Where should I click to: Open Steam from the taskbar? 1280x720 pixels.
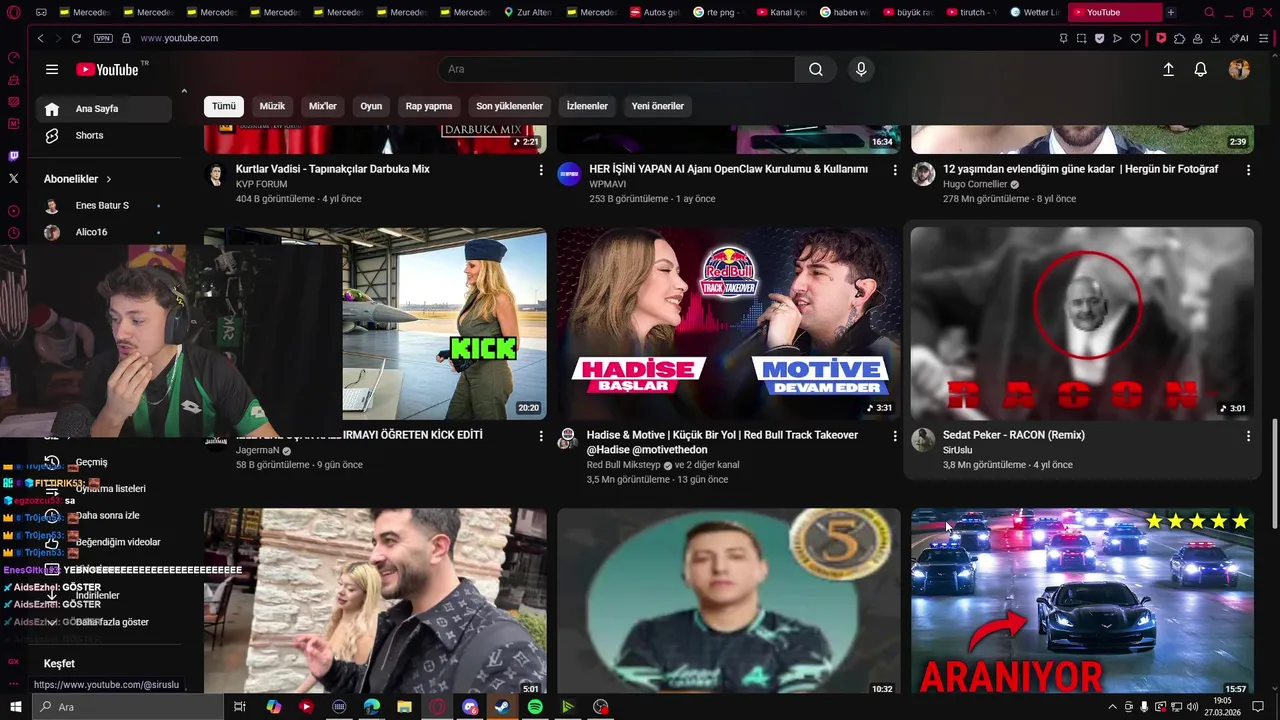tap(503, 707)
